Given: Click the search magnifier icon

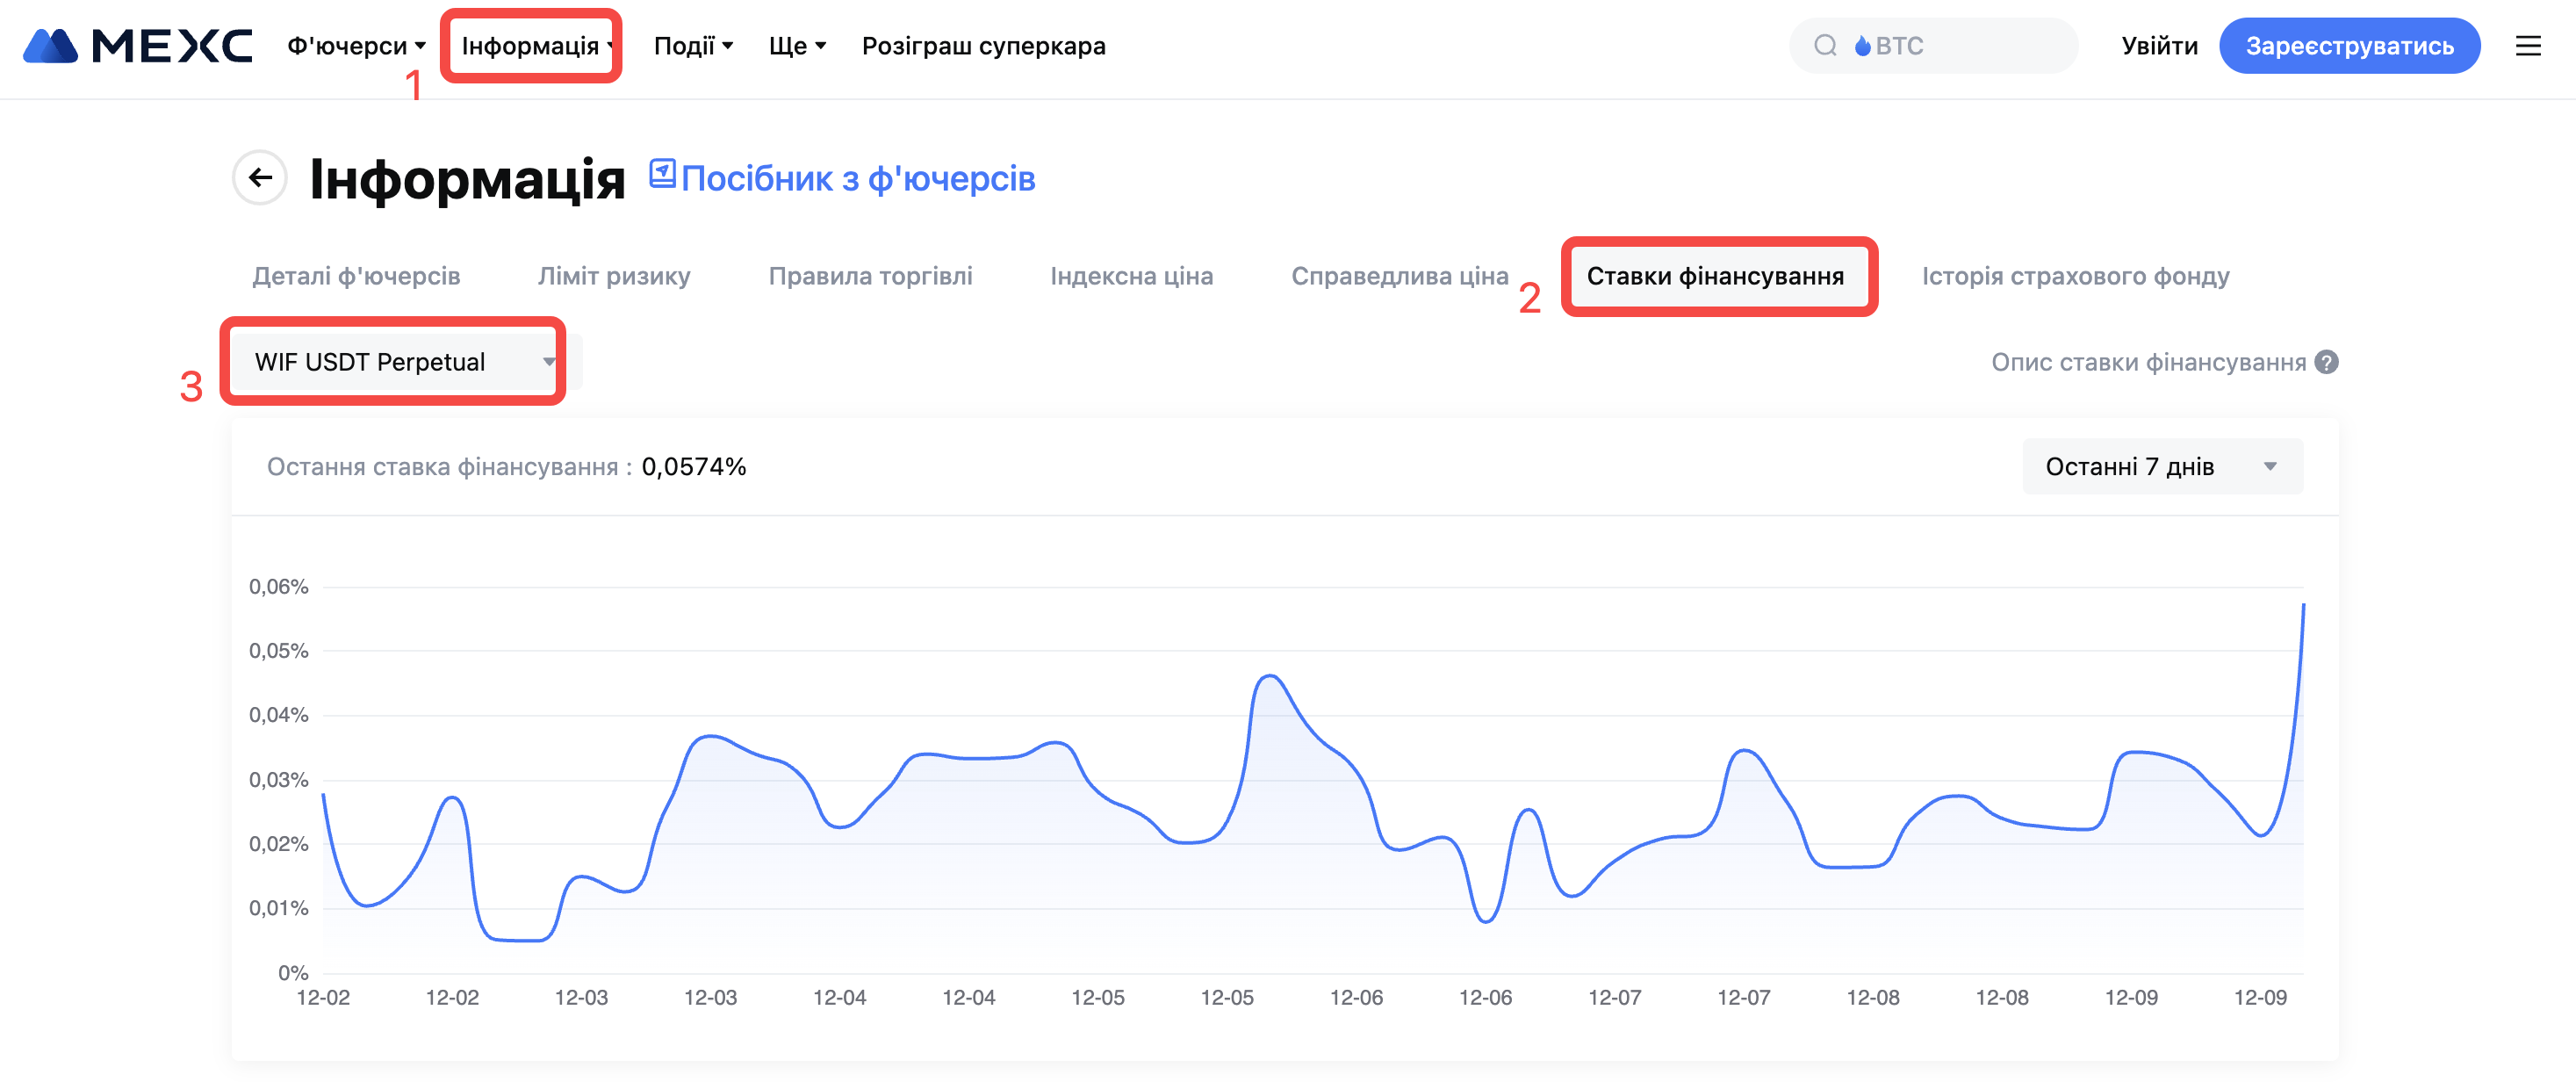Looking at the screenshot, I should (x=1825, y=46).
